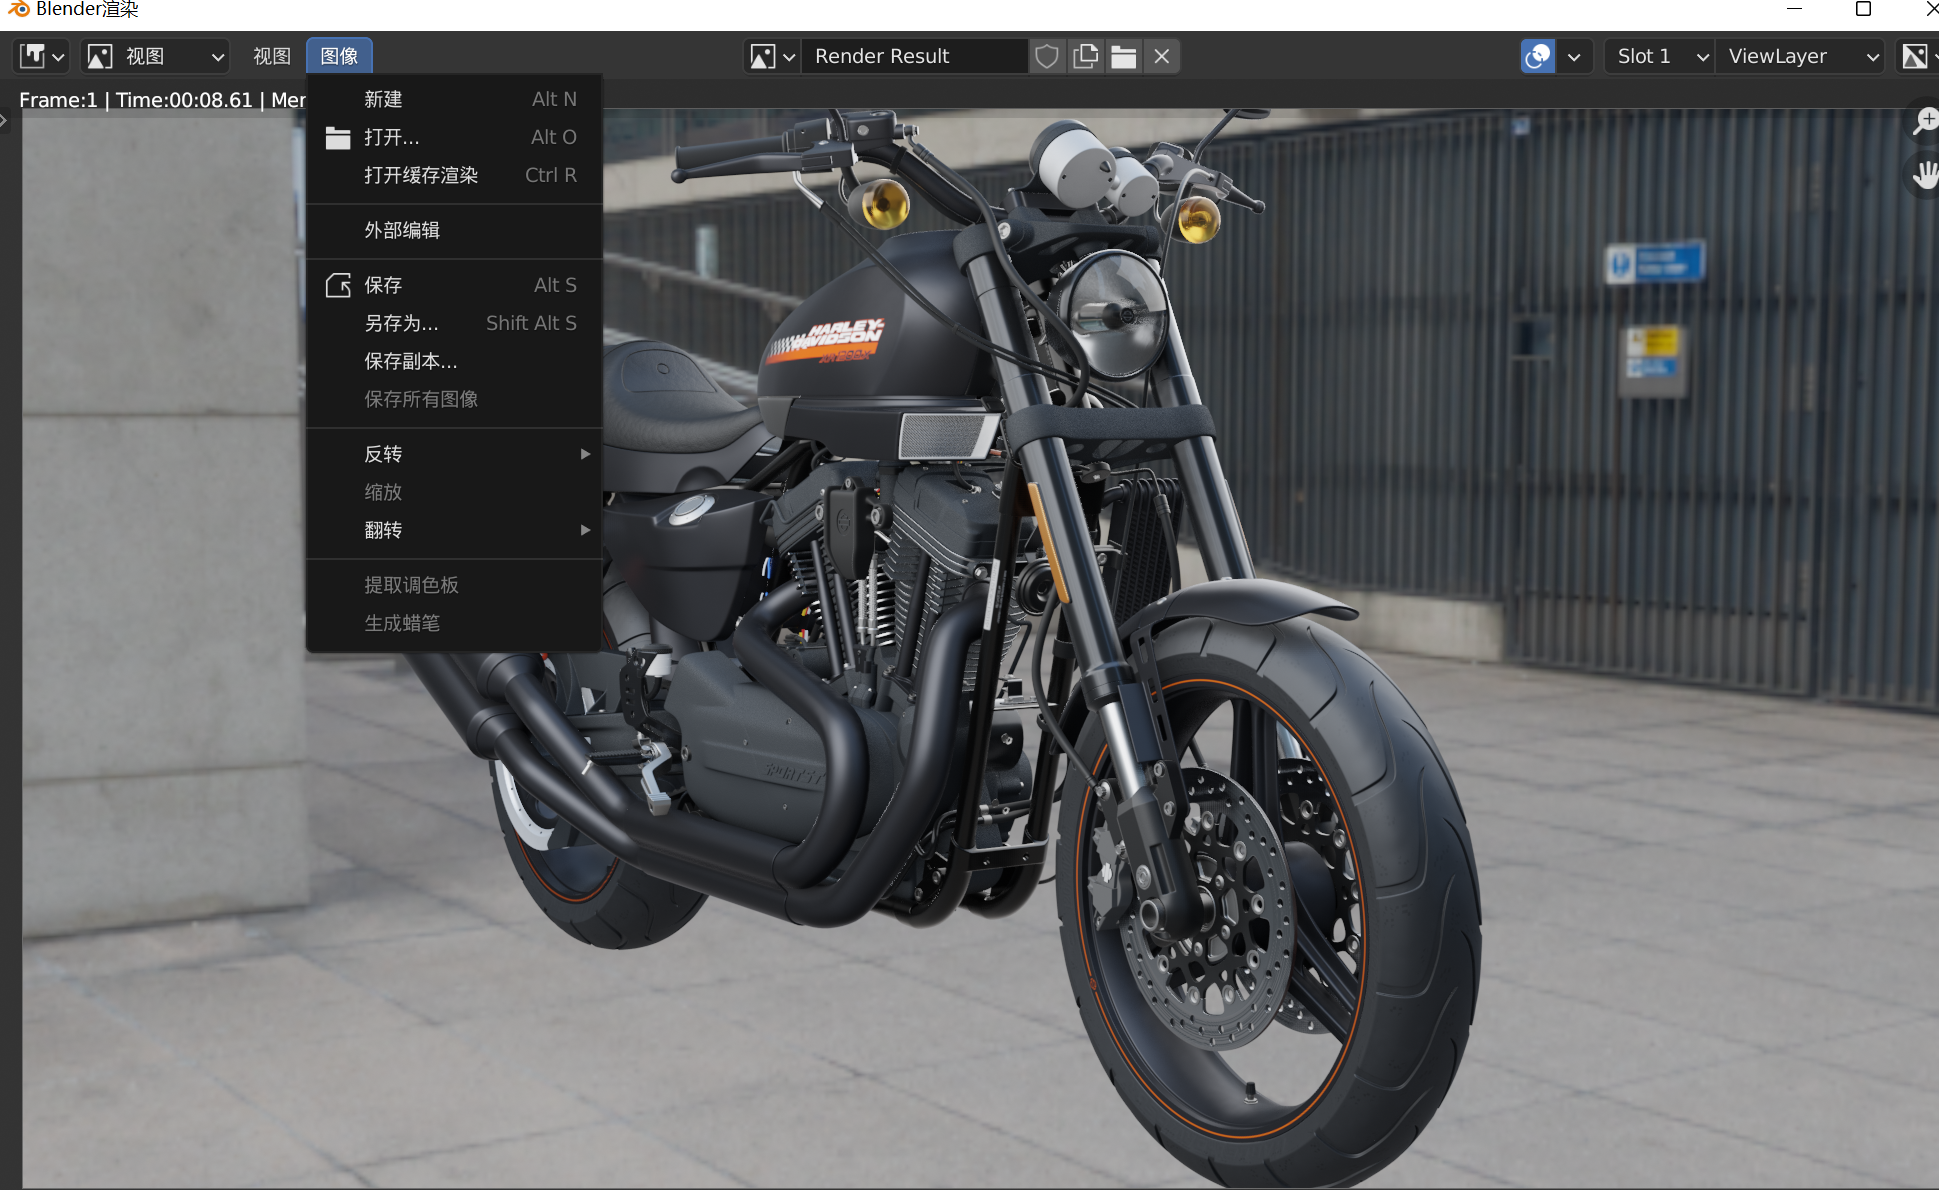Choose 打开... from the image menu
Screen dimensions: 1939x1190
[454, 137]
